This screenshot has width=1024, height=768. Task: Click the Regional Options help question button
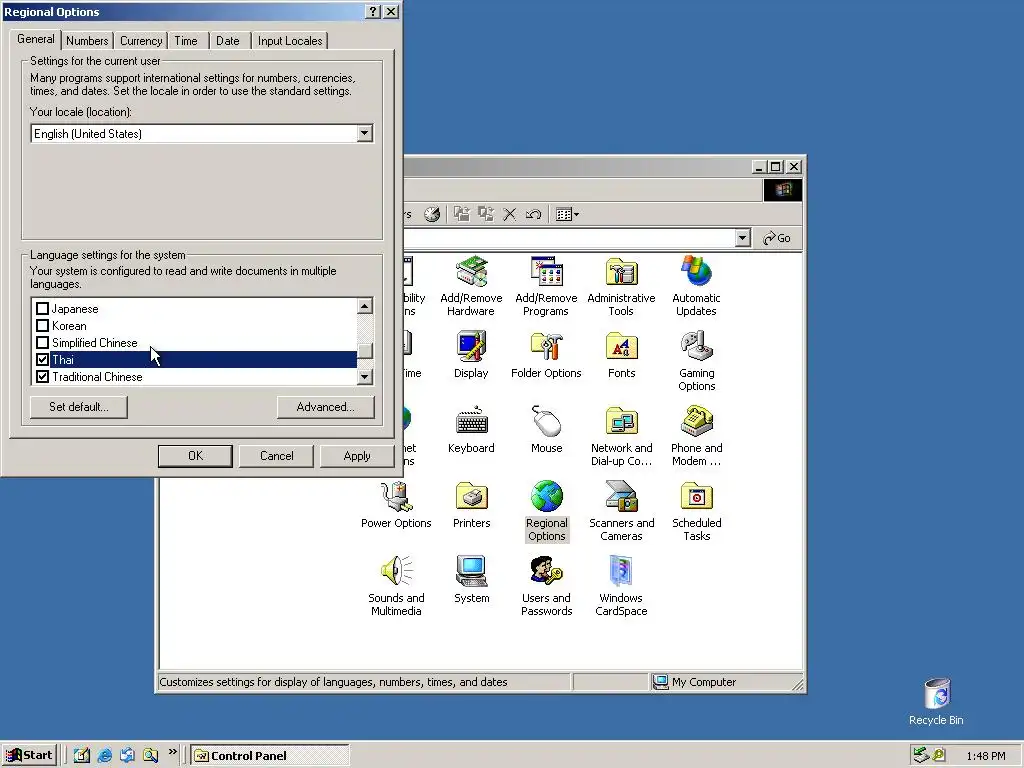point(373,12)
